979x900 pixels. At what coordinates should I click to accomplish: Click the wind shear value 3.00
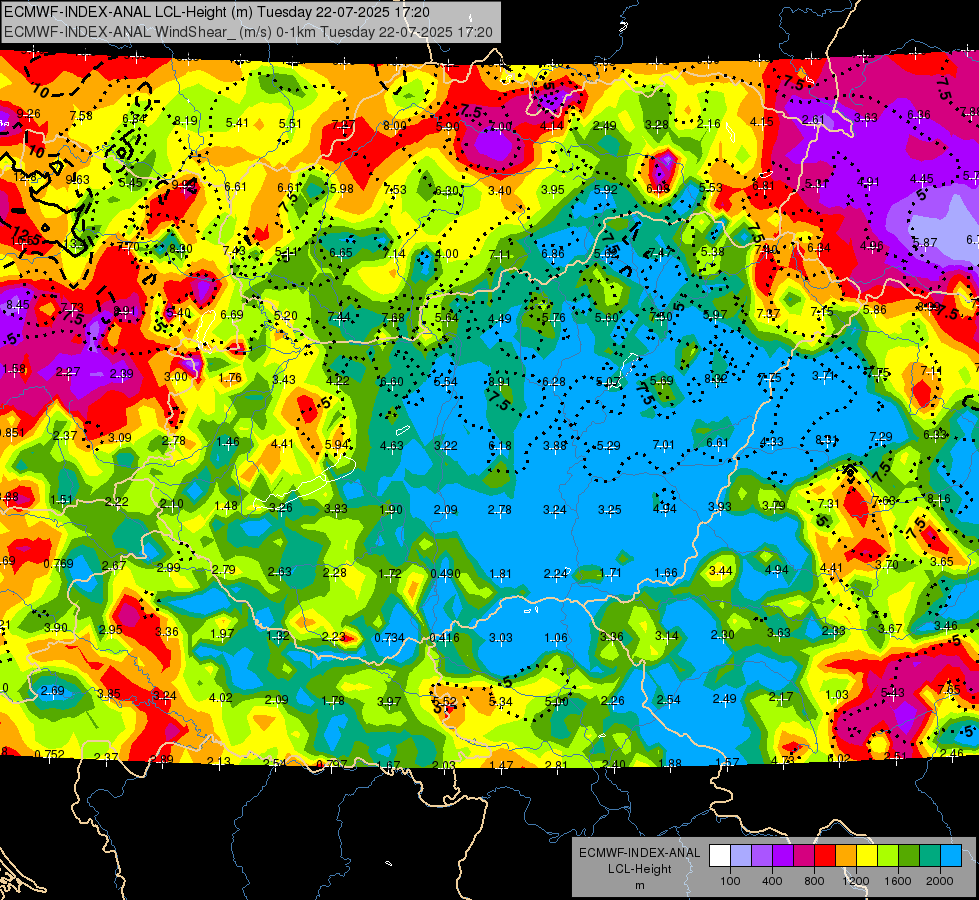(175, 377)
